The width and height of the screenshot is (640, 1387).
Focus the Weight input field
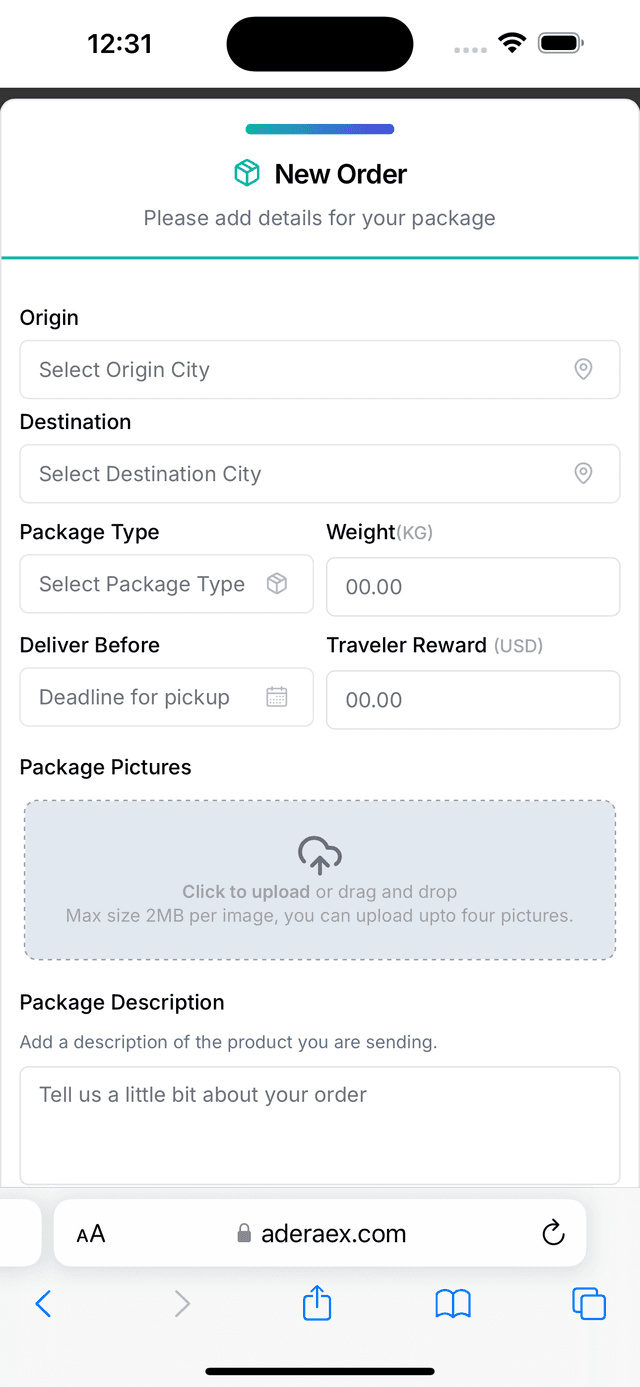[473, 587]
